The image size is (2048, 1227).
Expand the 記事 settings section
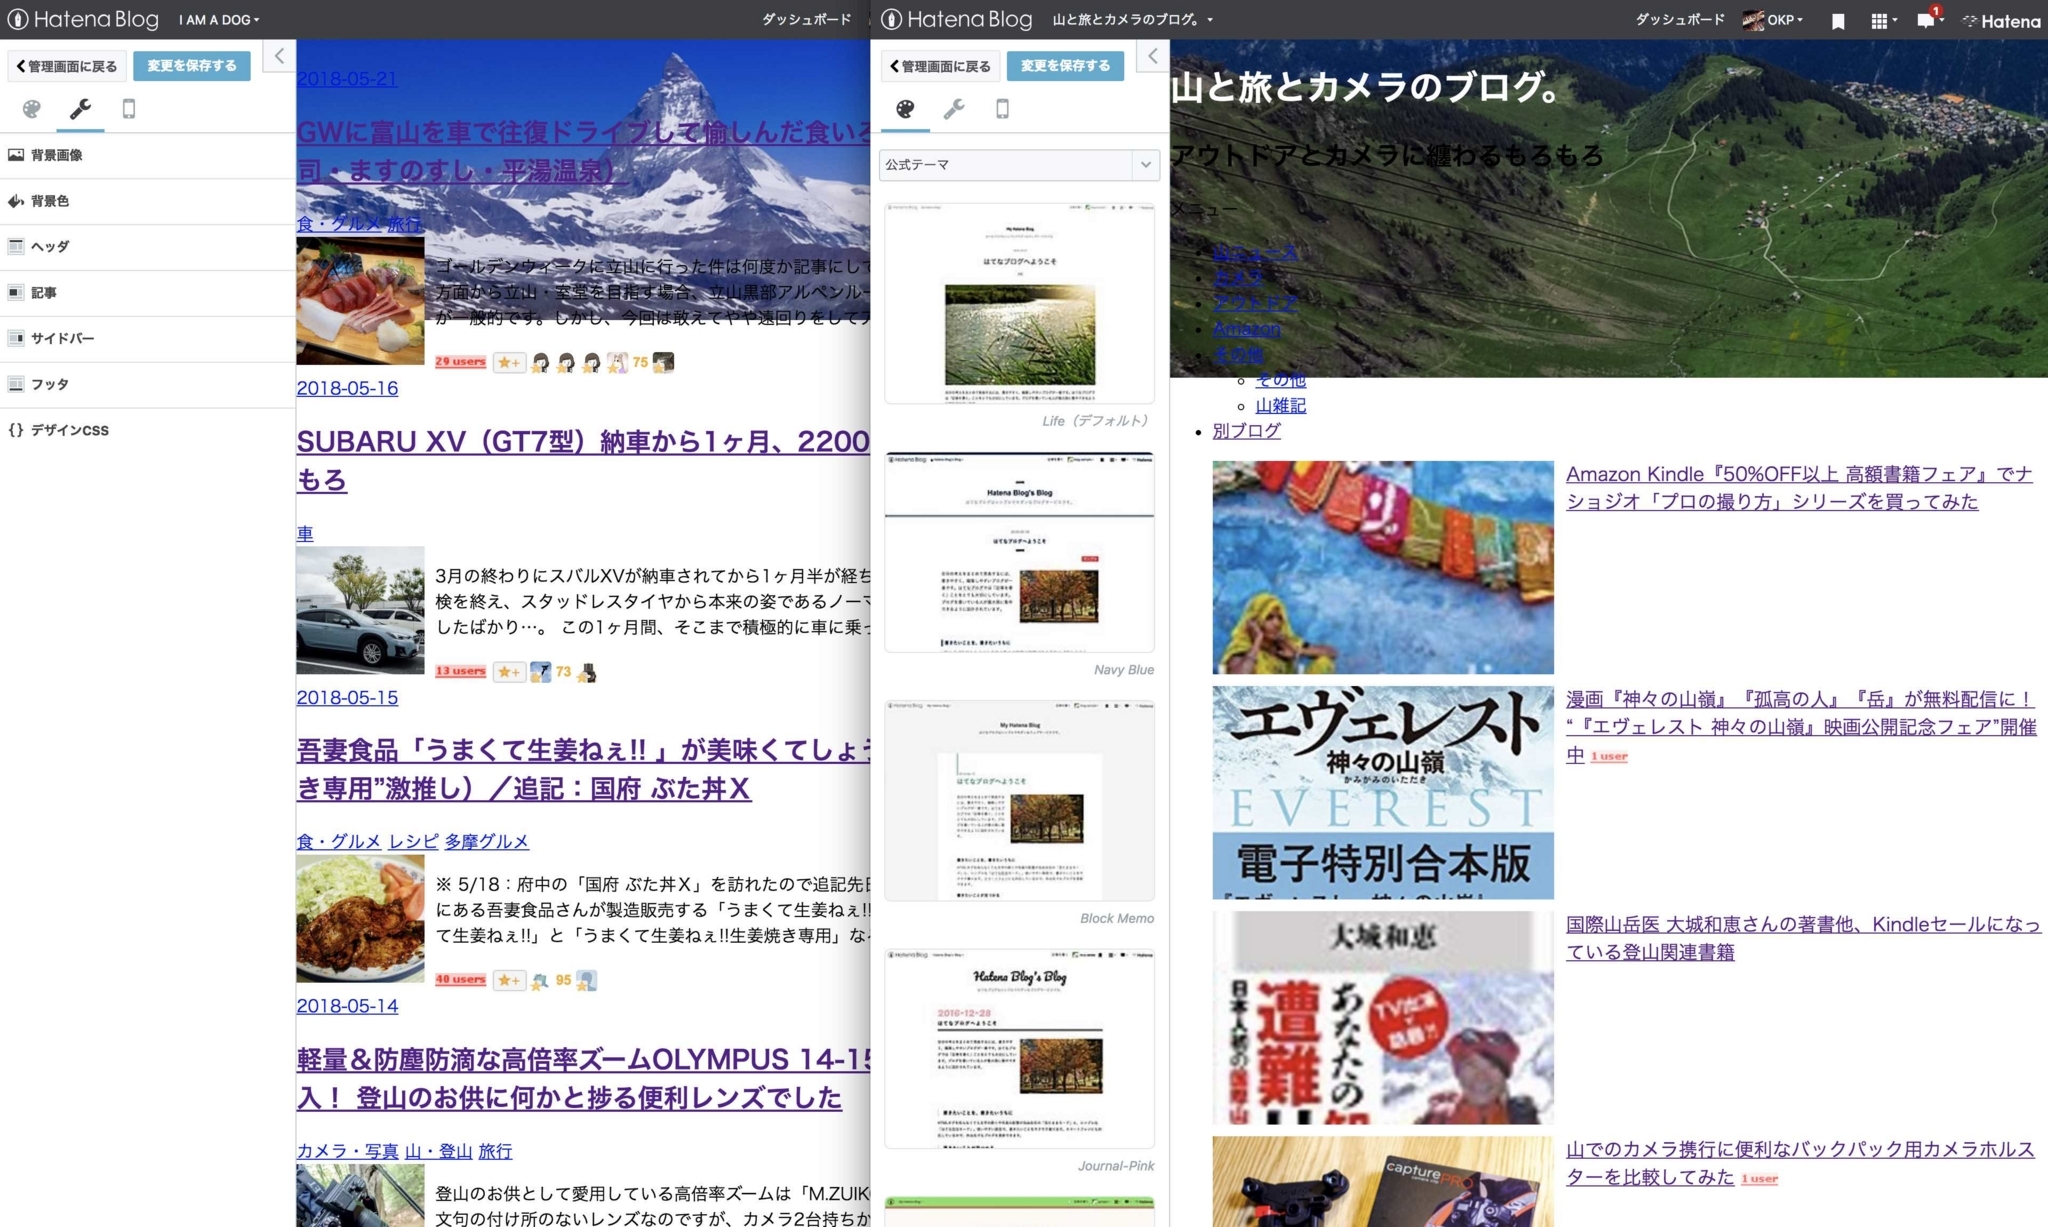[148, 293]
